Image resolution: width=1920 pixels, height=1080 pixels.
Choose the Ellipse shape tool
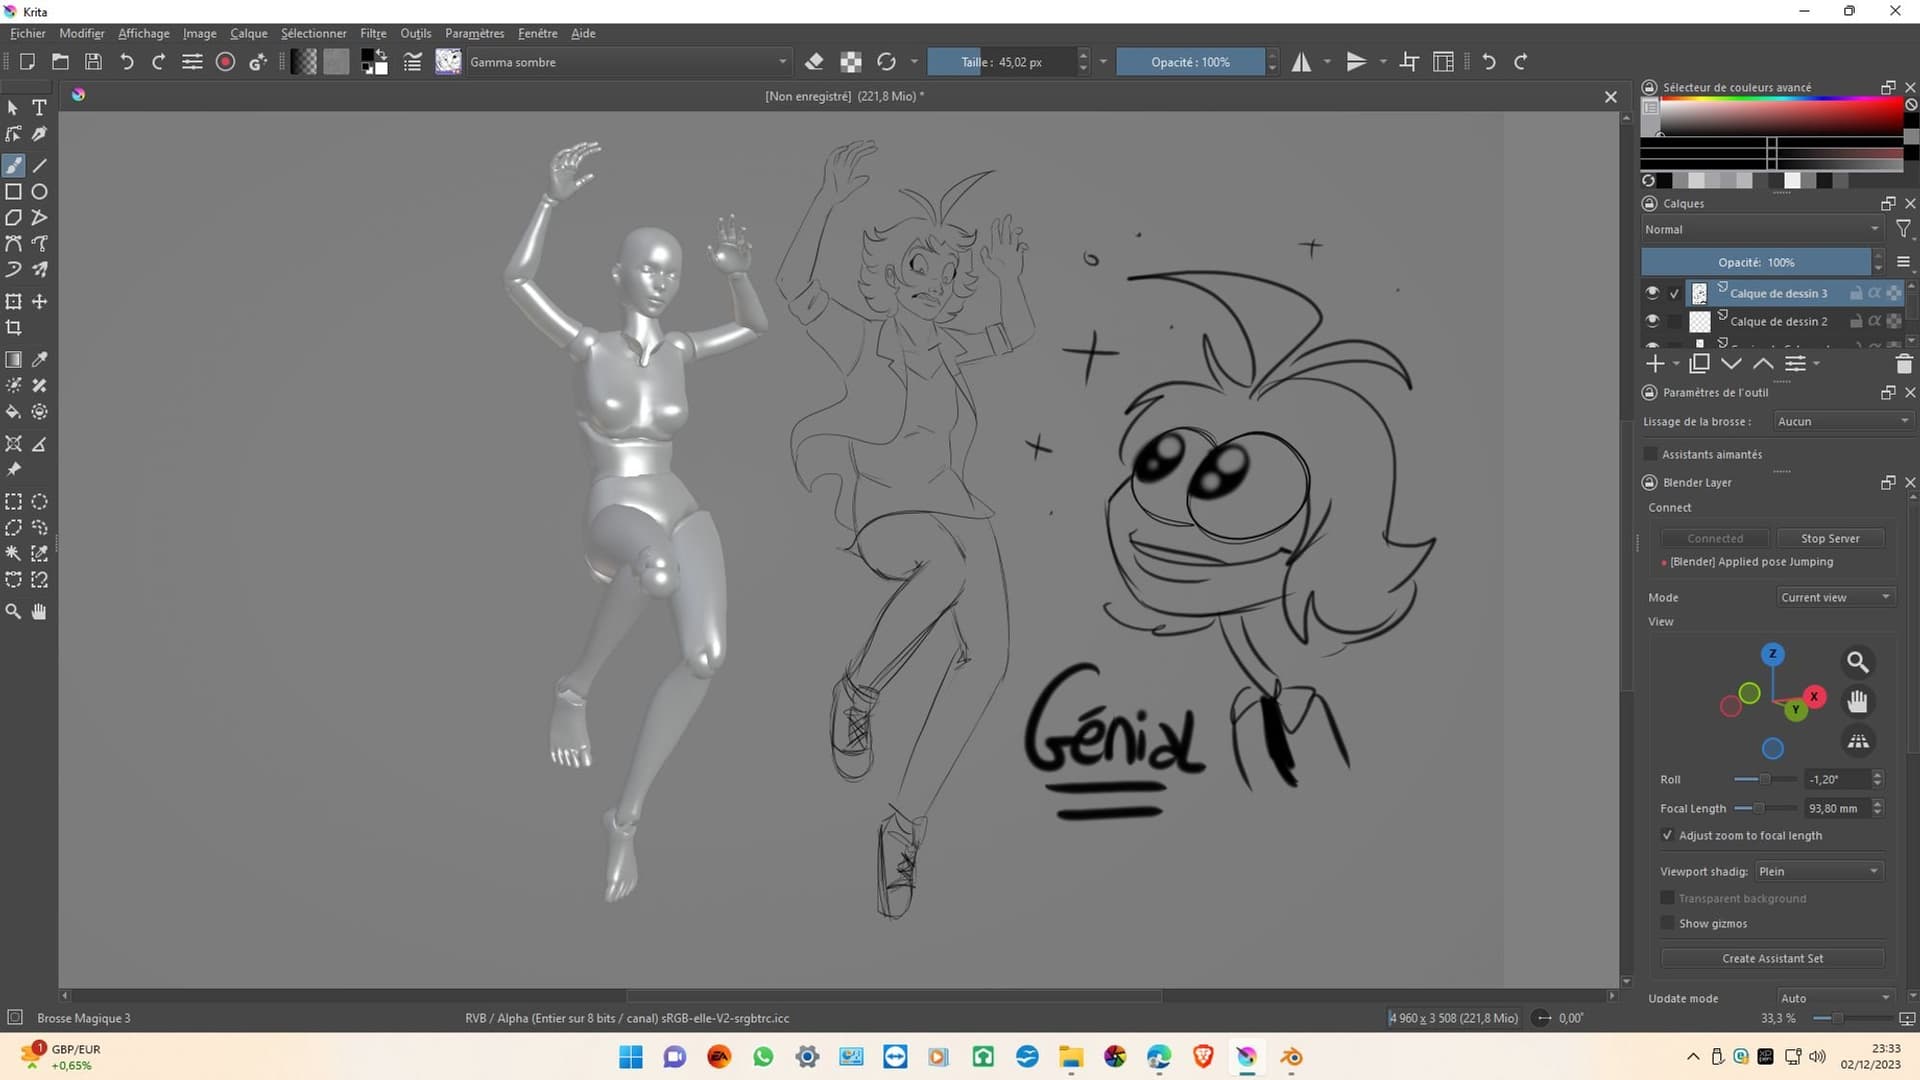click(x=40, y=192)
